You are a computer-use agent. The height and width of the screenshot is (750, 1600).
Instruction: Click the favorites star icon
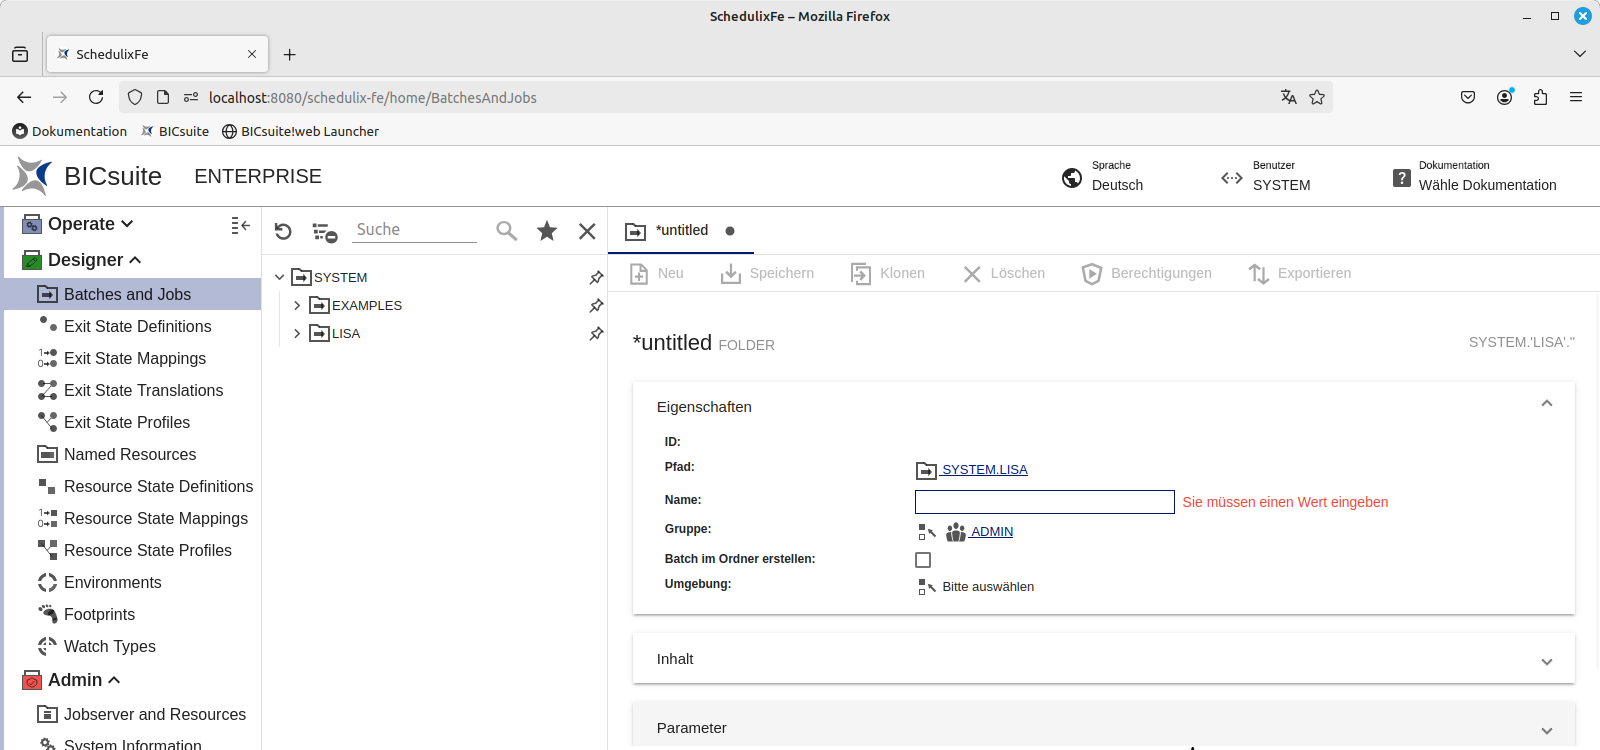coord(547,231)
